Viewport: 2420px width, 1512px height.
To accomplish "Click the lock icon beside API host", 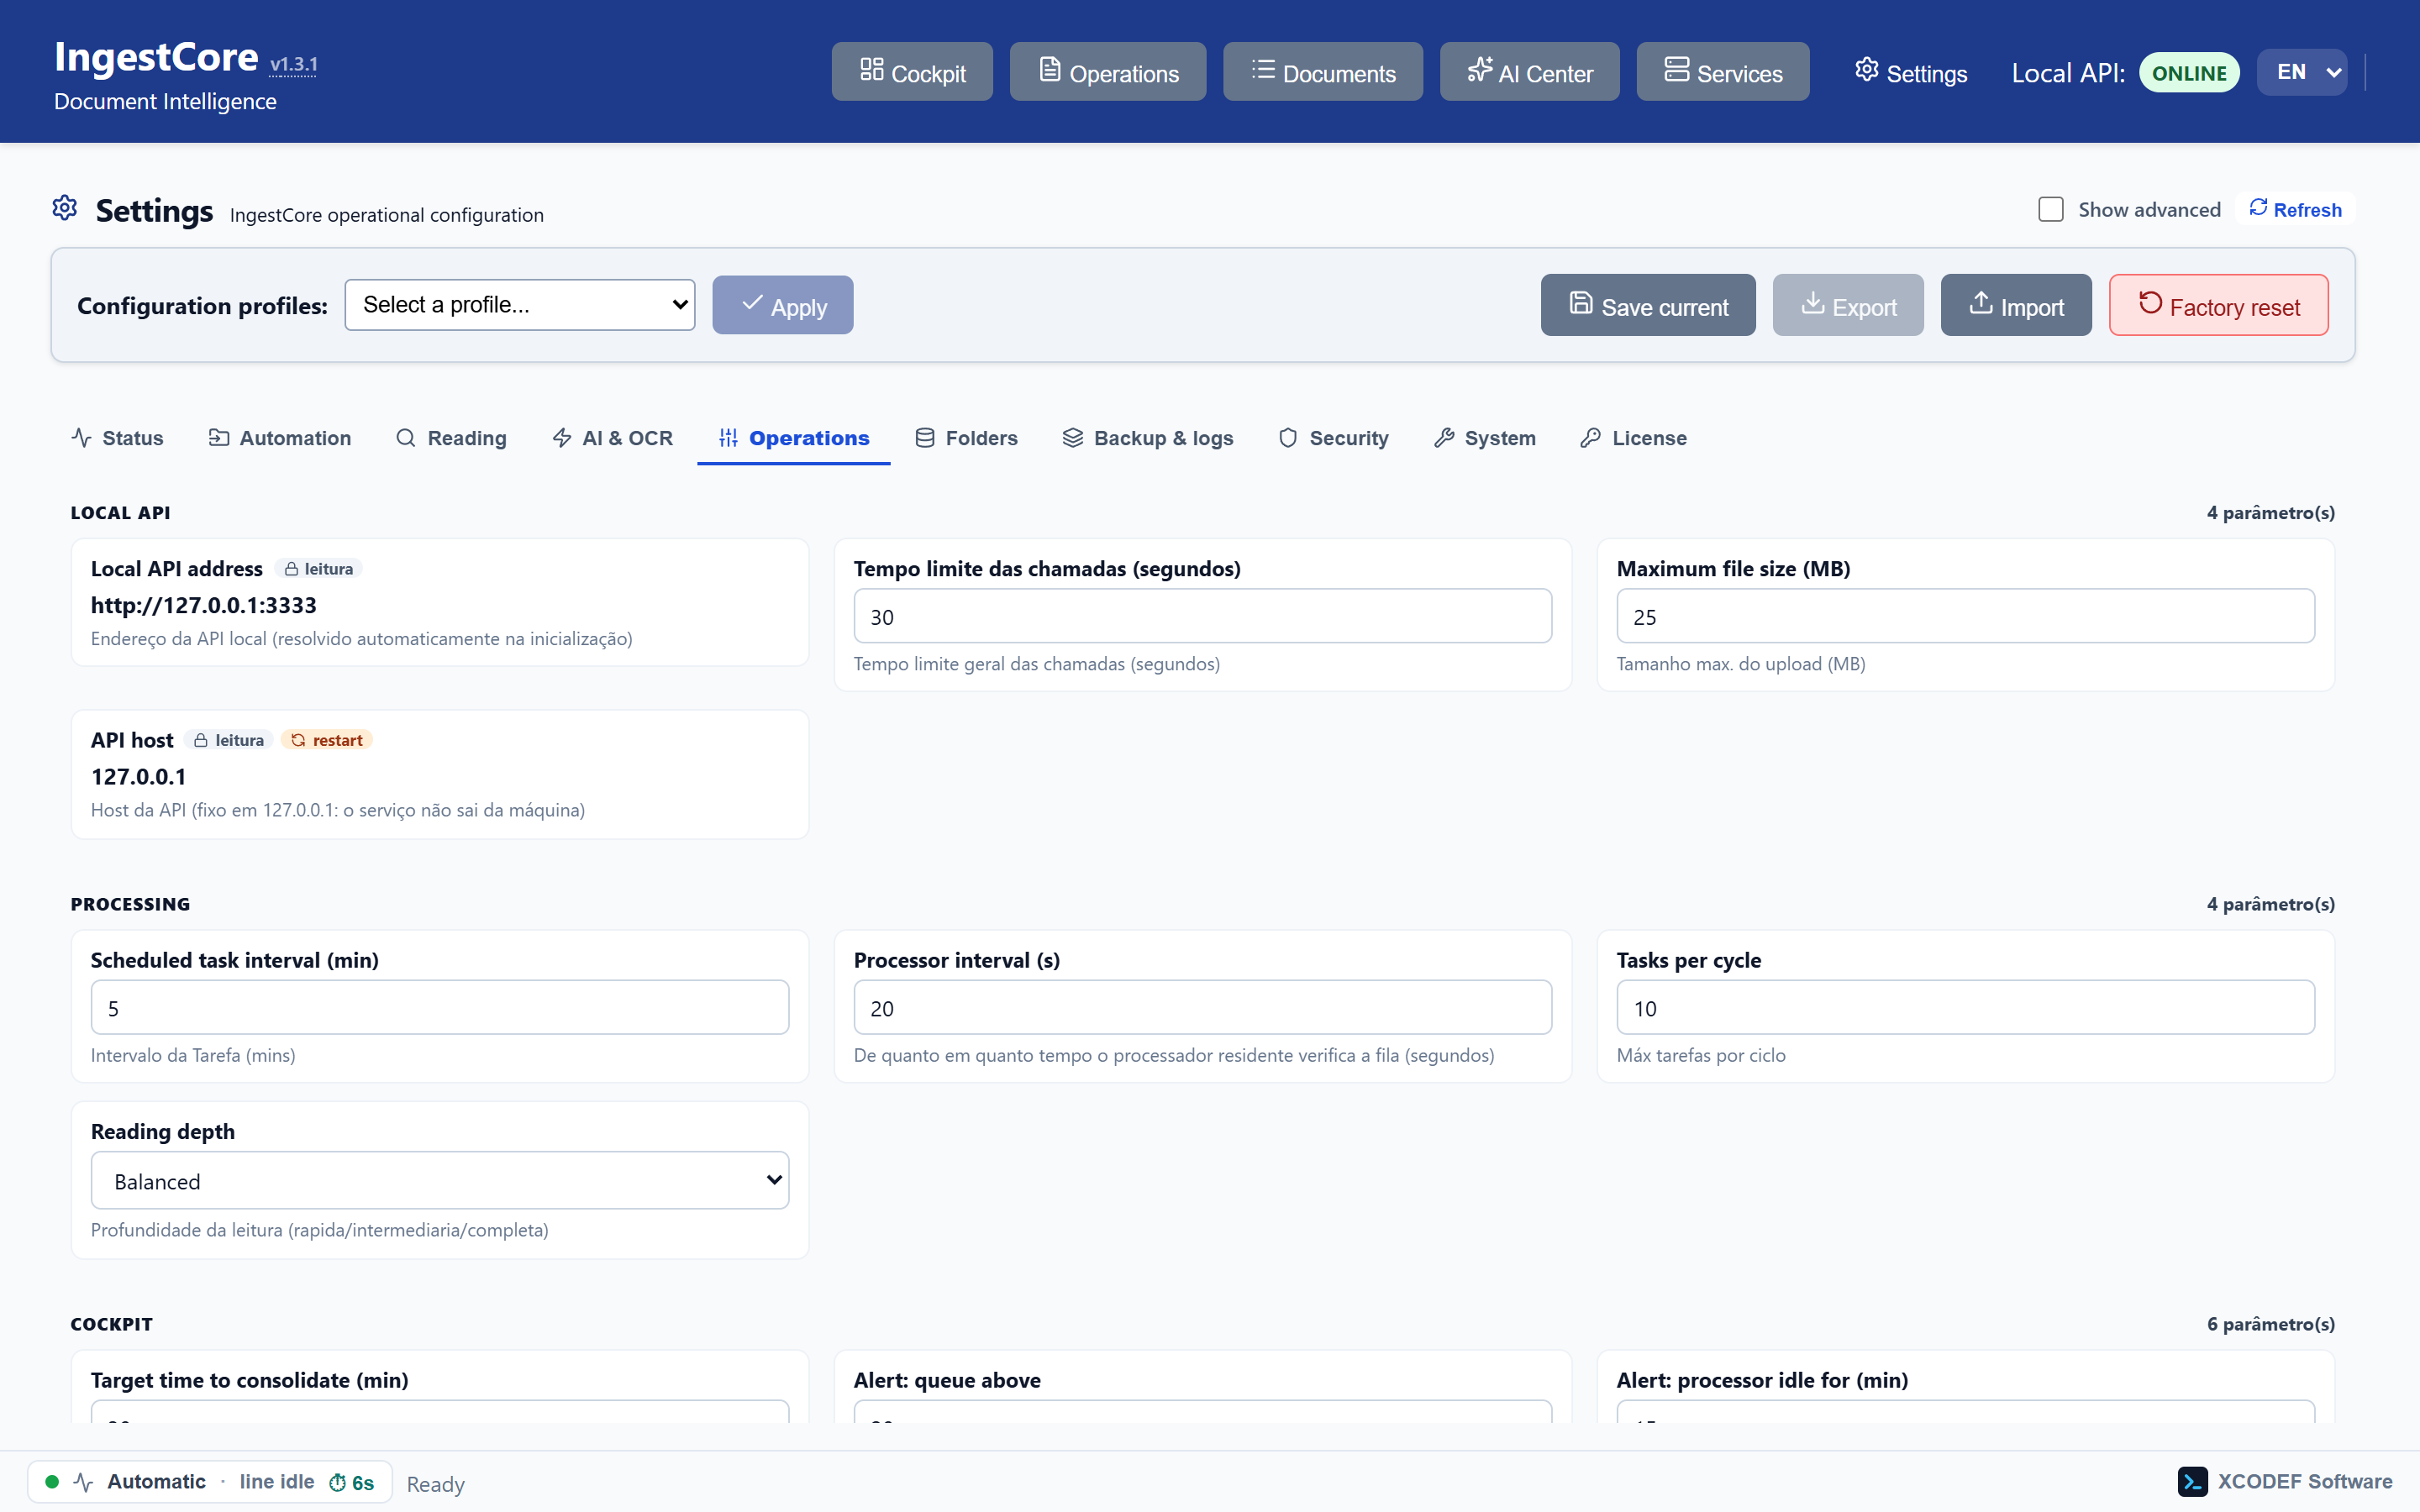I will coord(201,740).
